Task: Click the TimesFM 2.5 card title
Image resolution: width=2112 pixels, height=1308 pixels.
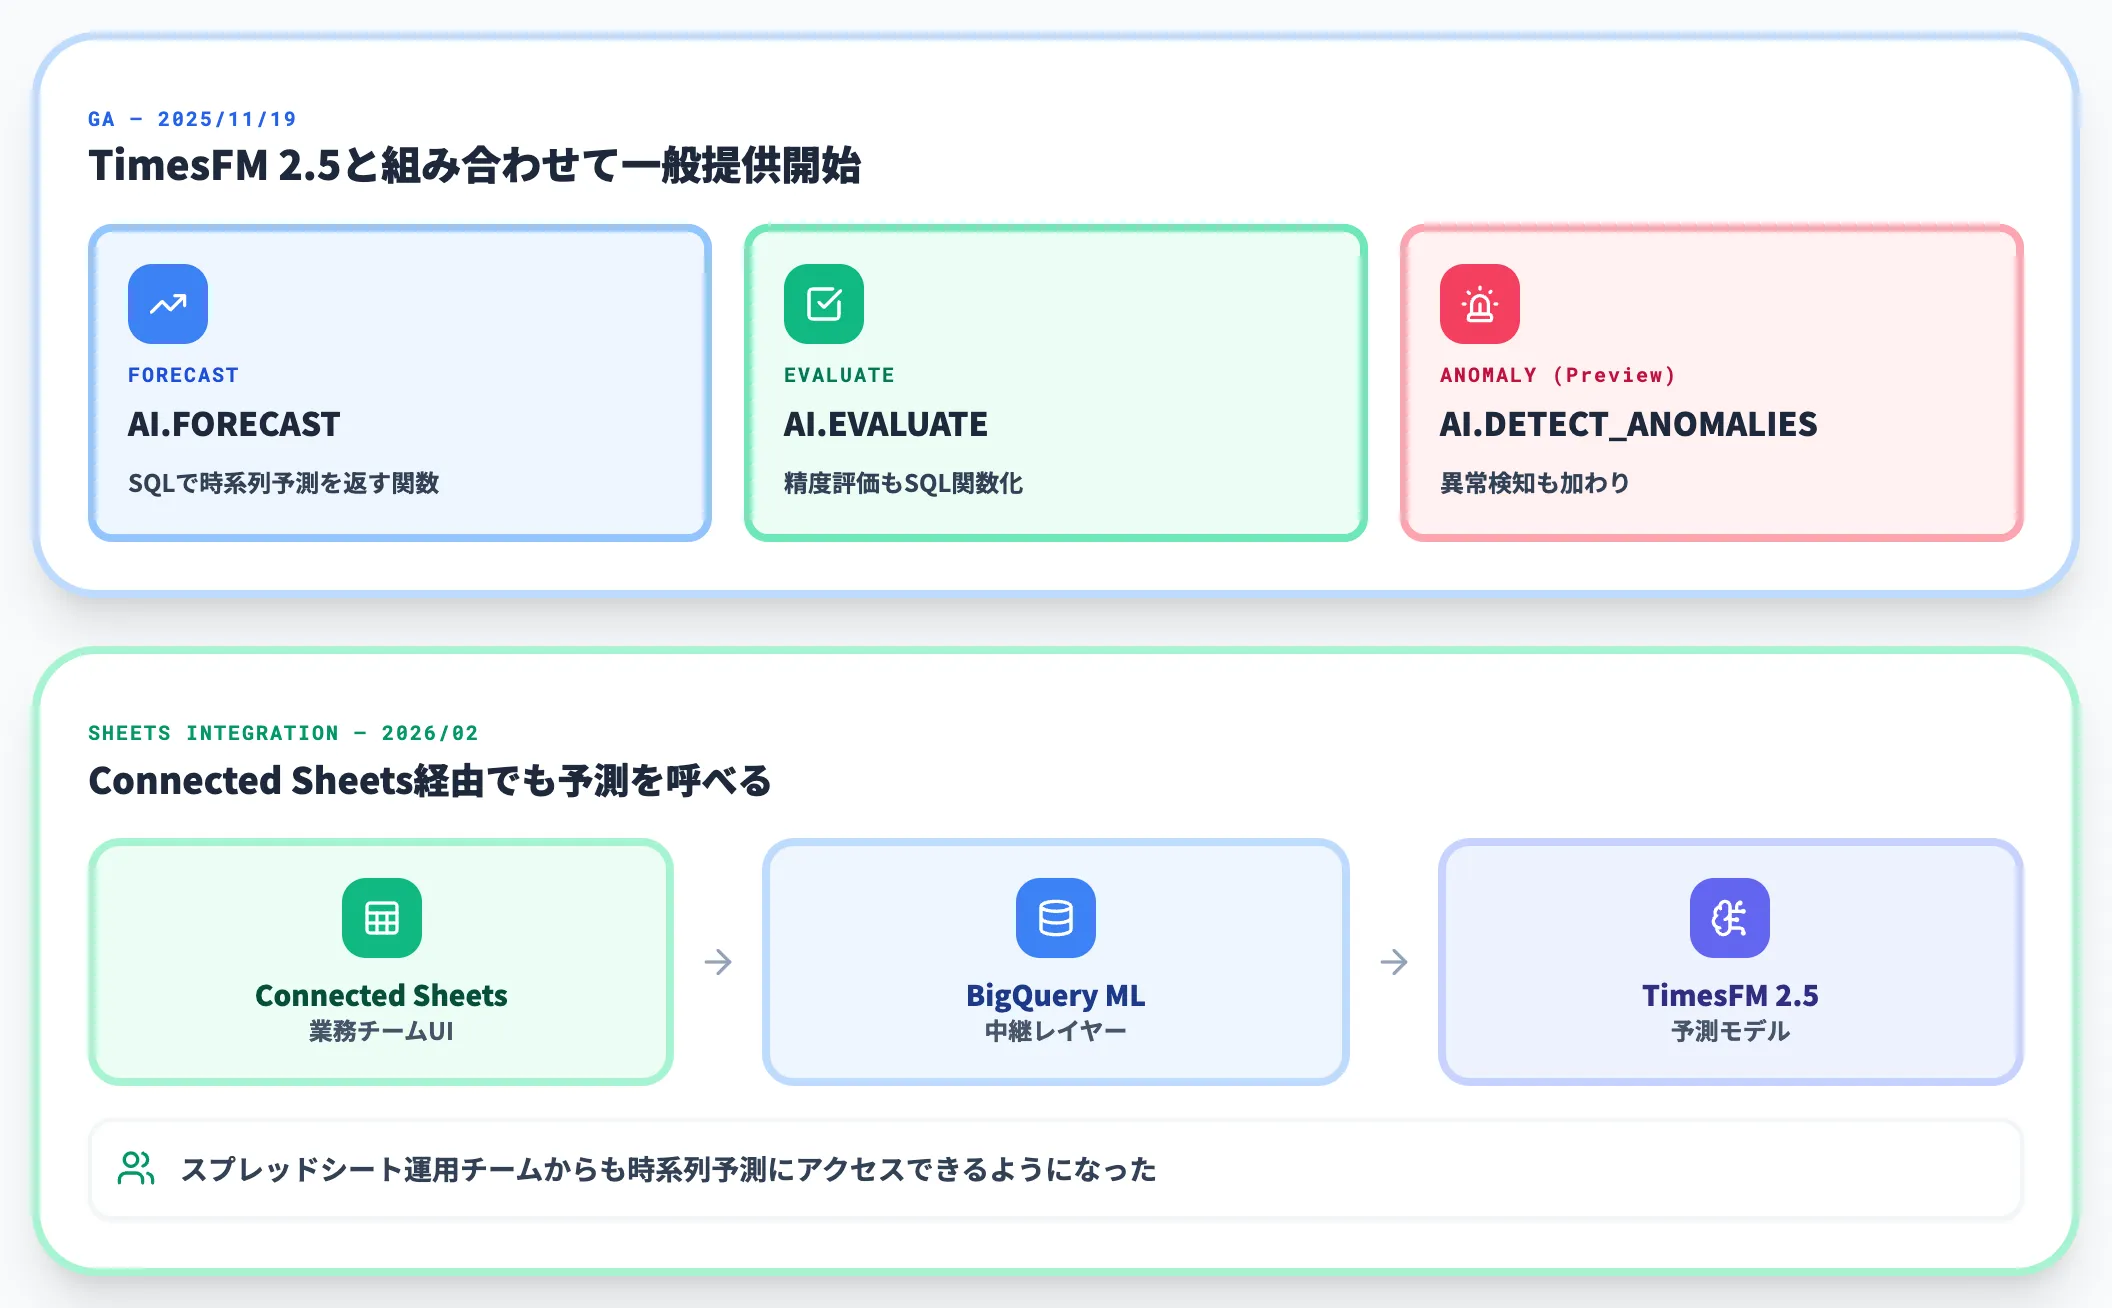Action: (x=1730, y=995)
